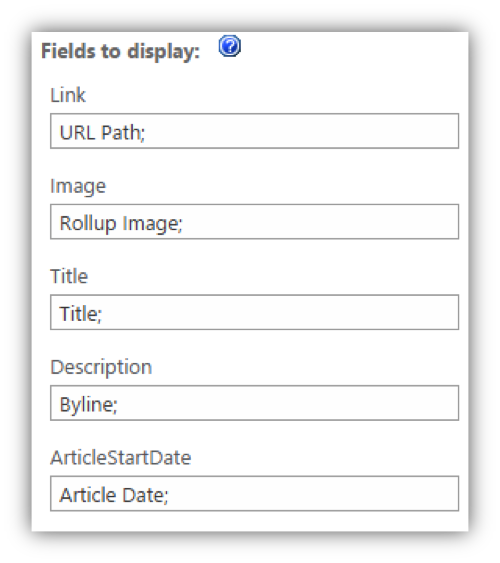Click the Description field label
This screenshot has height=563, width=500.
[x=101, y=368]
